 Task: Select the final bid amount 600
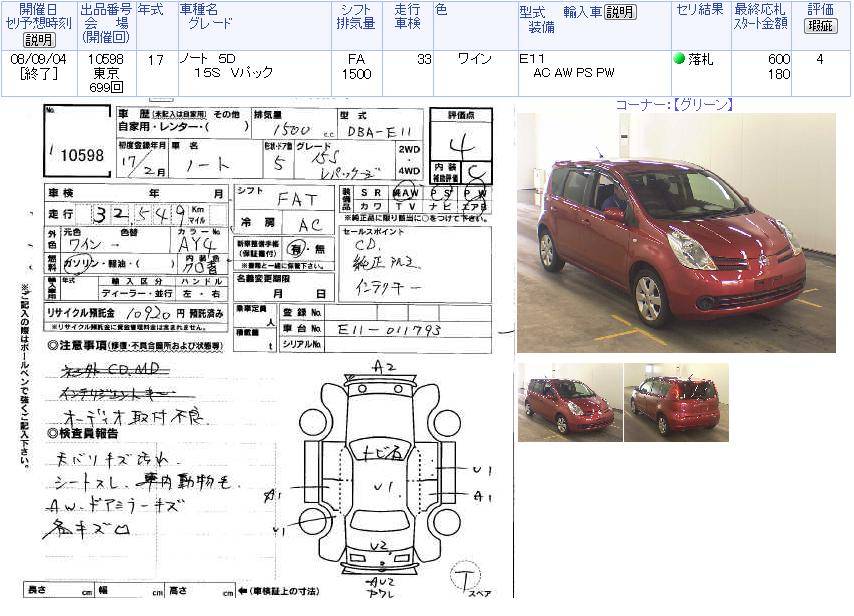pyautogui.click(x=779, y=59)
